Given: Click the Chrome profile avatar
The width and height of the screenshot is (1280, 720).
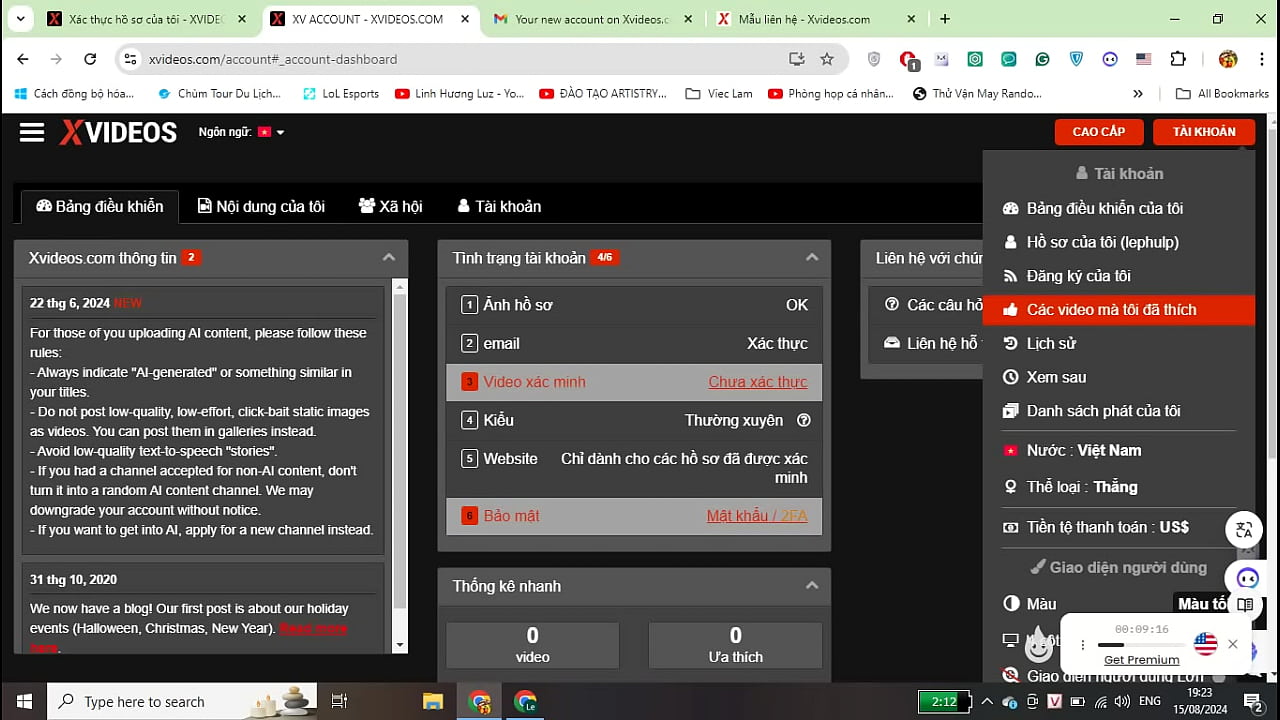Looking at the screenshot, I should (x=1228, y=59).
